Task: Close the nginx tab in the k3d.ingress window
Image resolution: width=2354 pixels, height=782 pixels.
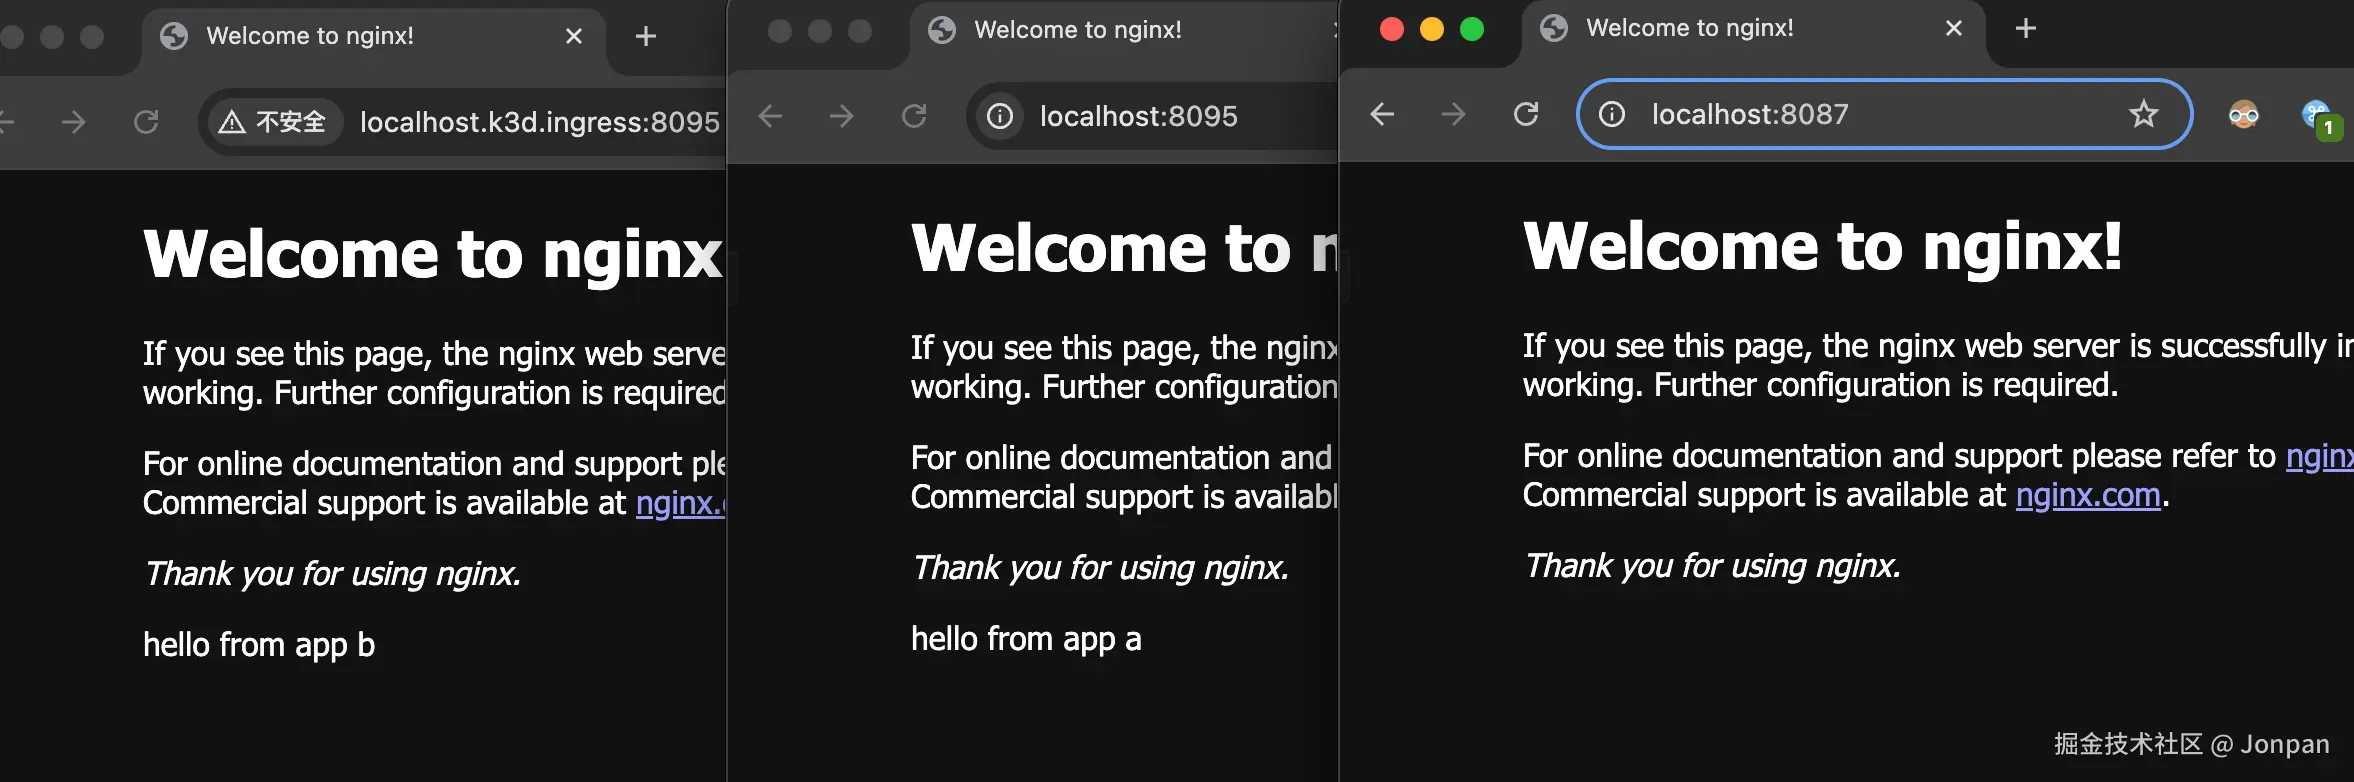Action: coord(574,36)
